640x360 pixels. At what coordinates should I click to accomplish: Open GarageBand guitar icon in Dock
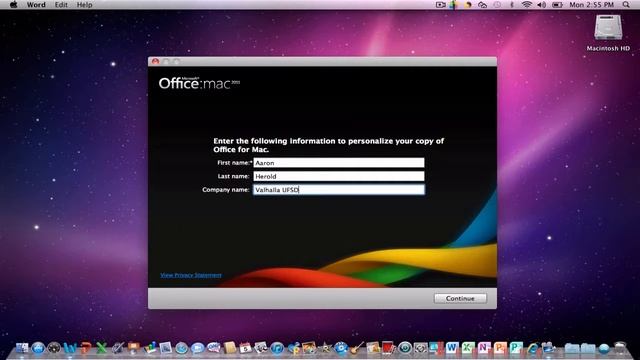coord(357,348)
